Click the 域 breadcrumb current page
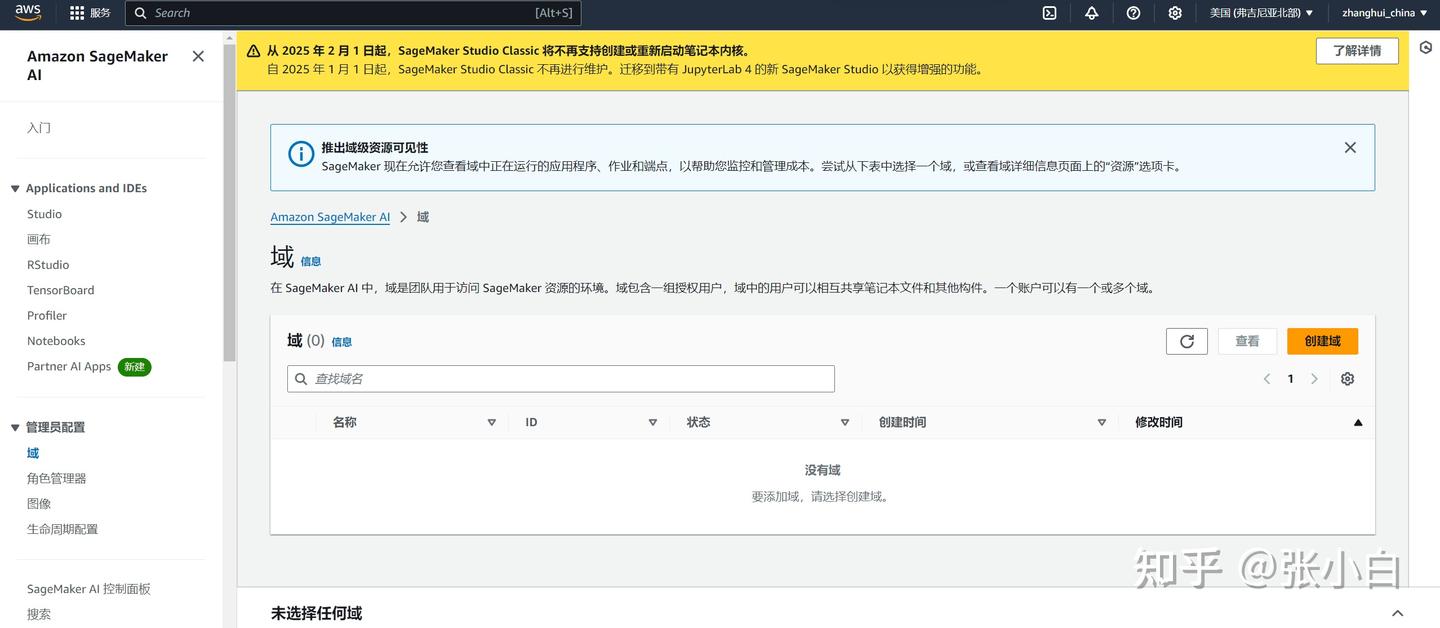 click(423, 217)
